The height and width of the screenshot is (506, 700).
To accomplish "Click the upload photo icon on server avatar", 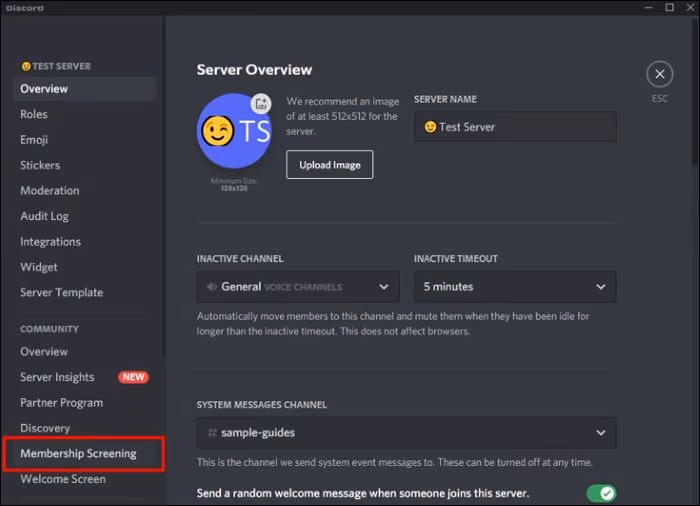I will tap(261, 103).
